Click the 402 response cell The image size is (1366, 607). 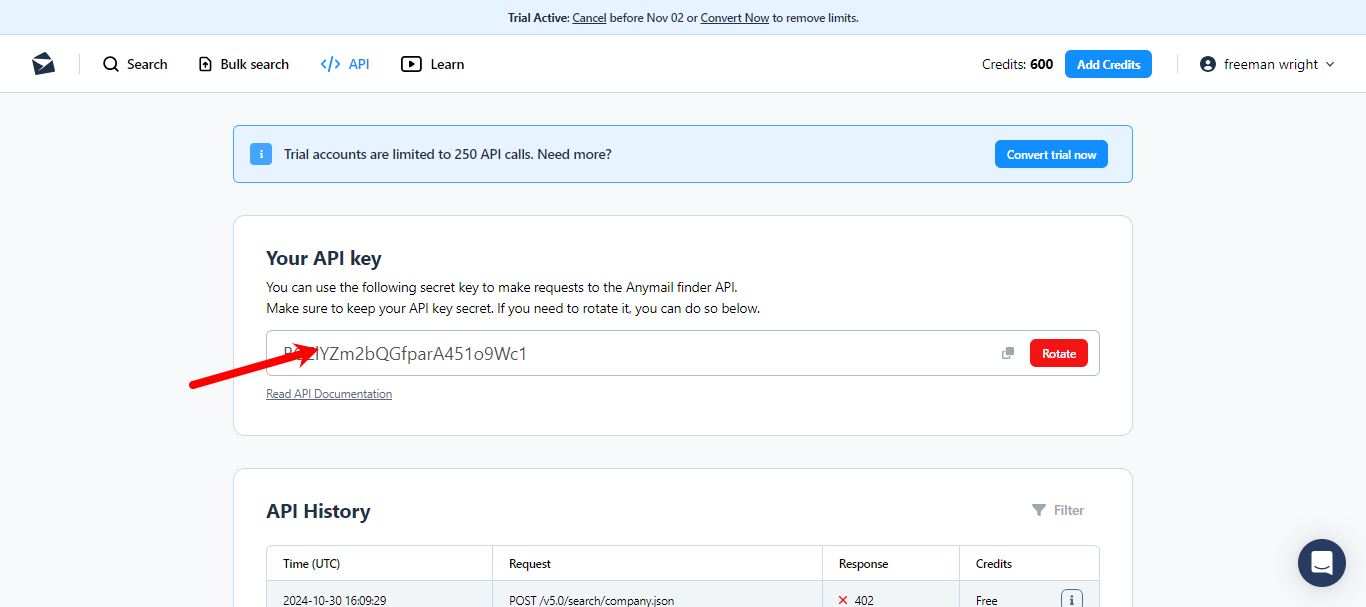[x=890, y=594]
